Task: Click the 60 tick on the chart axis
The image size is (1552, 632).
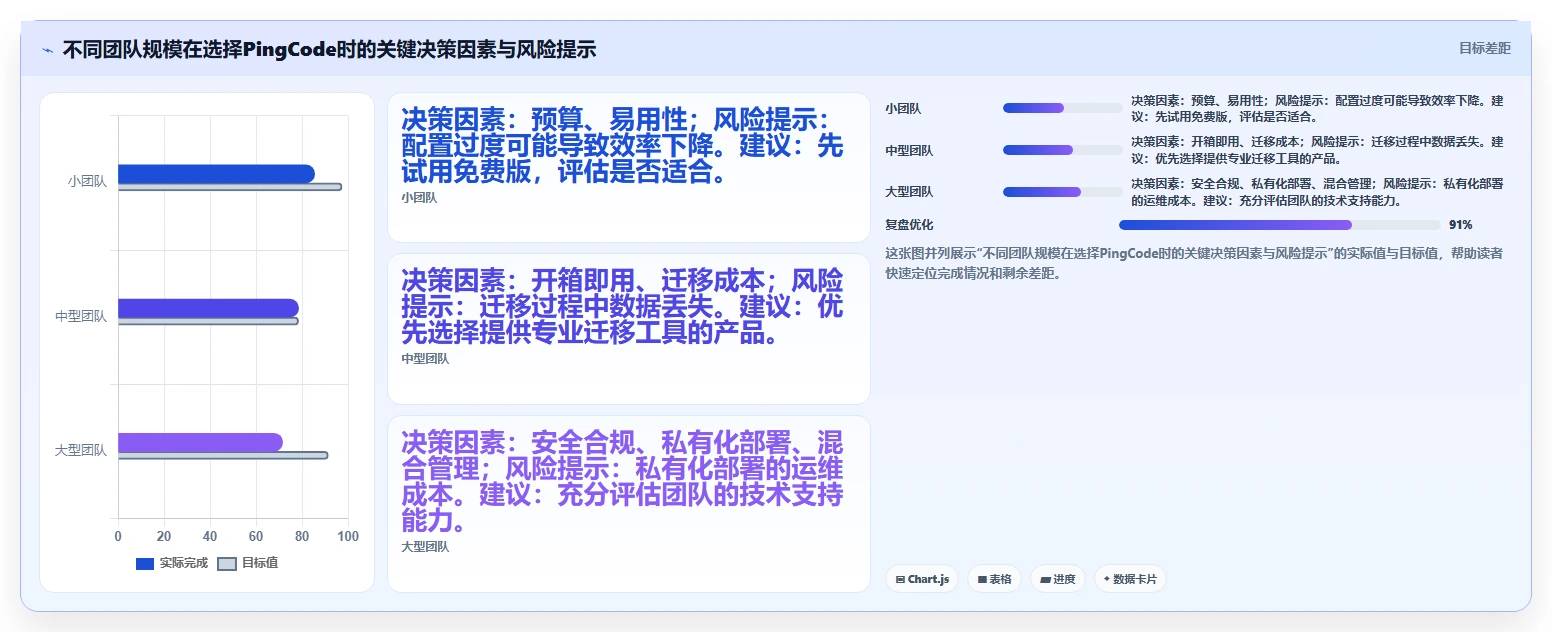Action: [256, 537]
